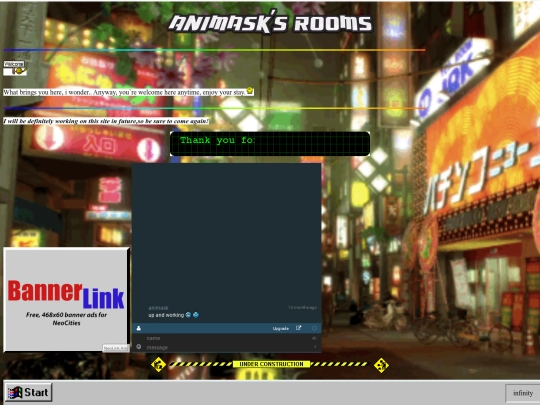The image size is (540, 405).
Task: Click the smiley emoji after welcome text
Action: [250, 91]
